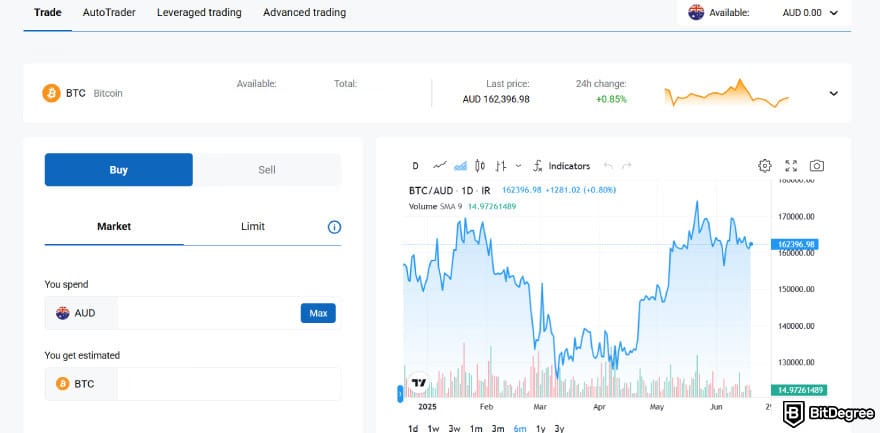Click the AUD spend amount field
The width and height of the screenshot is (880, 433).
point(208,313)
